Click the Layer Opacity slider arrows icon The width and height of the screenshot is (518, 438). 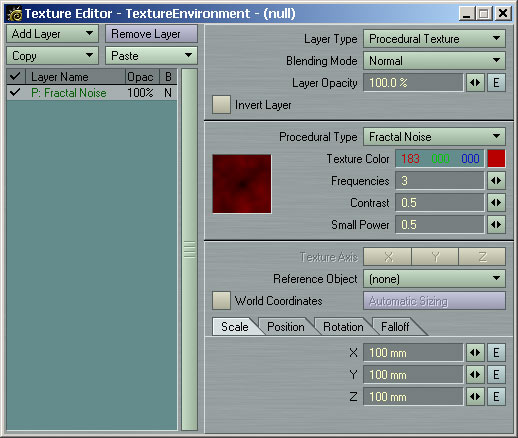475,82
